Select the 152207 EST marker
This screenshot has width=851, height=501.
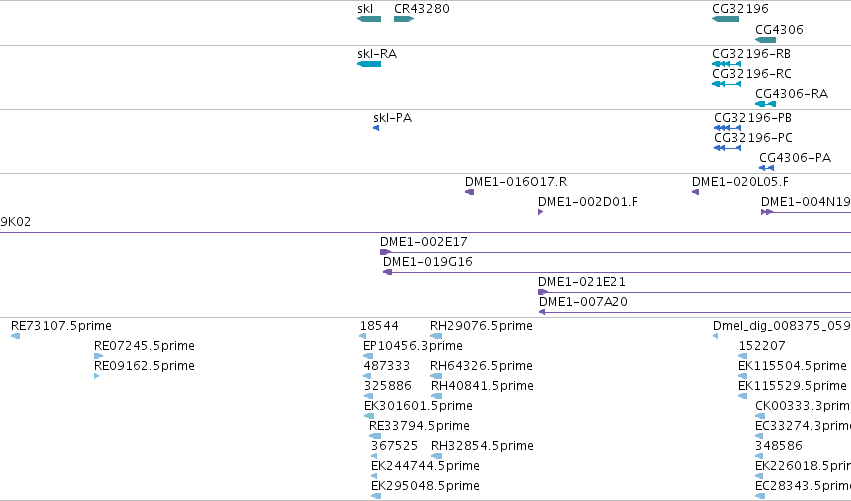tap(742, 356)
